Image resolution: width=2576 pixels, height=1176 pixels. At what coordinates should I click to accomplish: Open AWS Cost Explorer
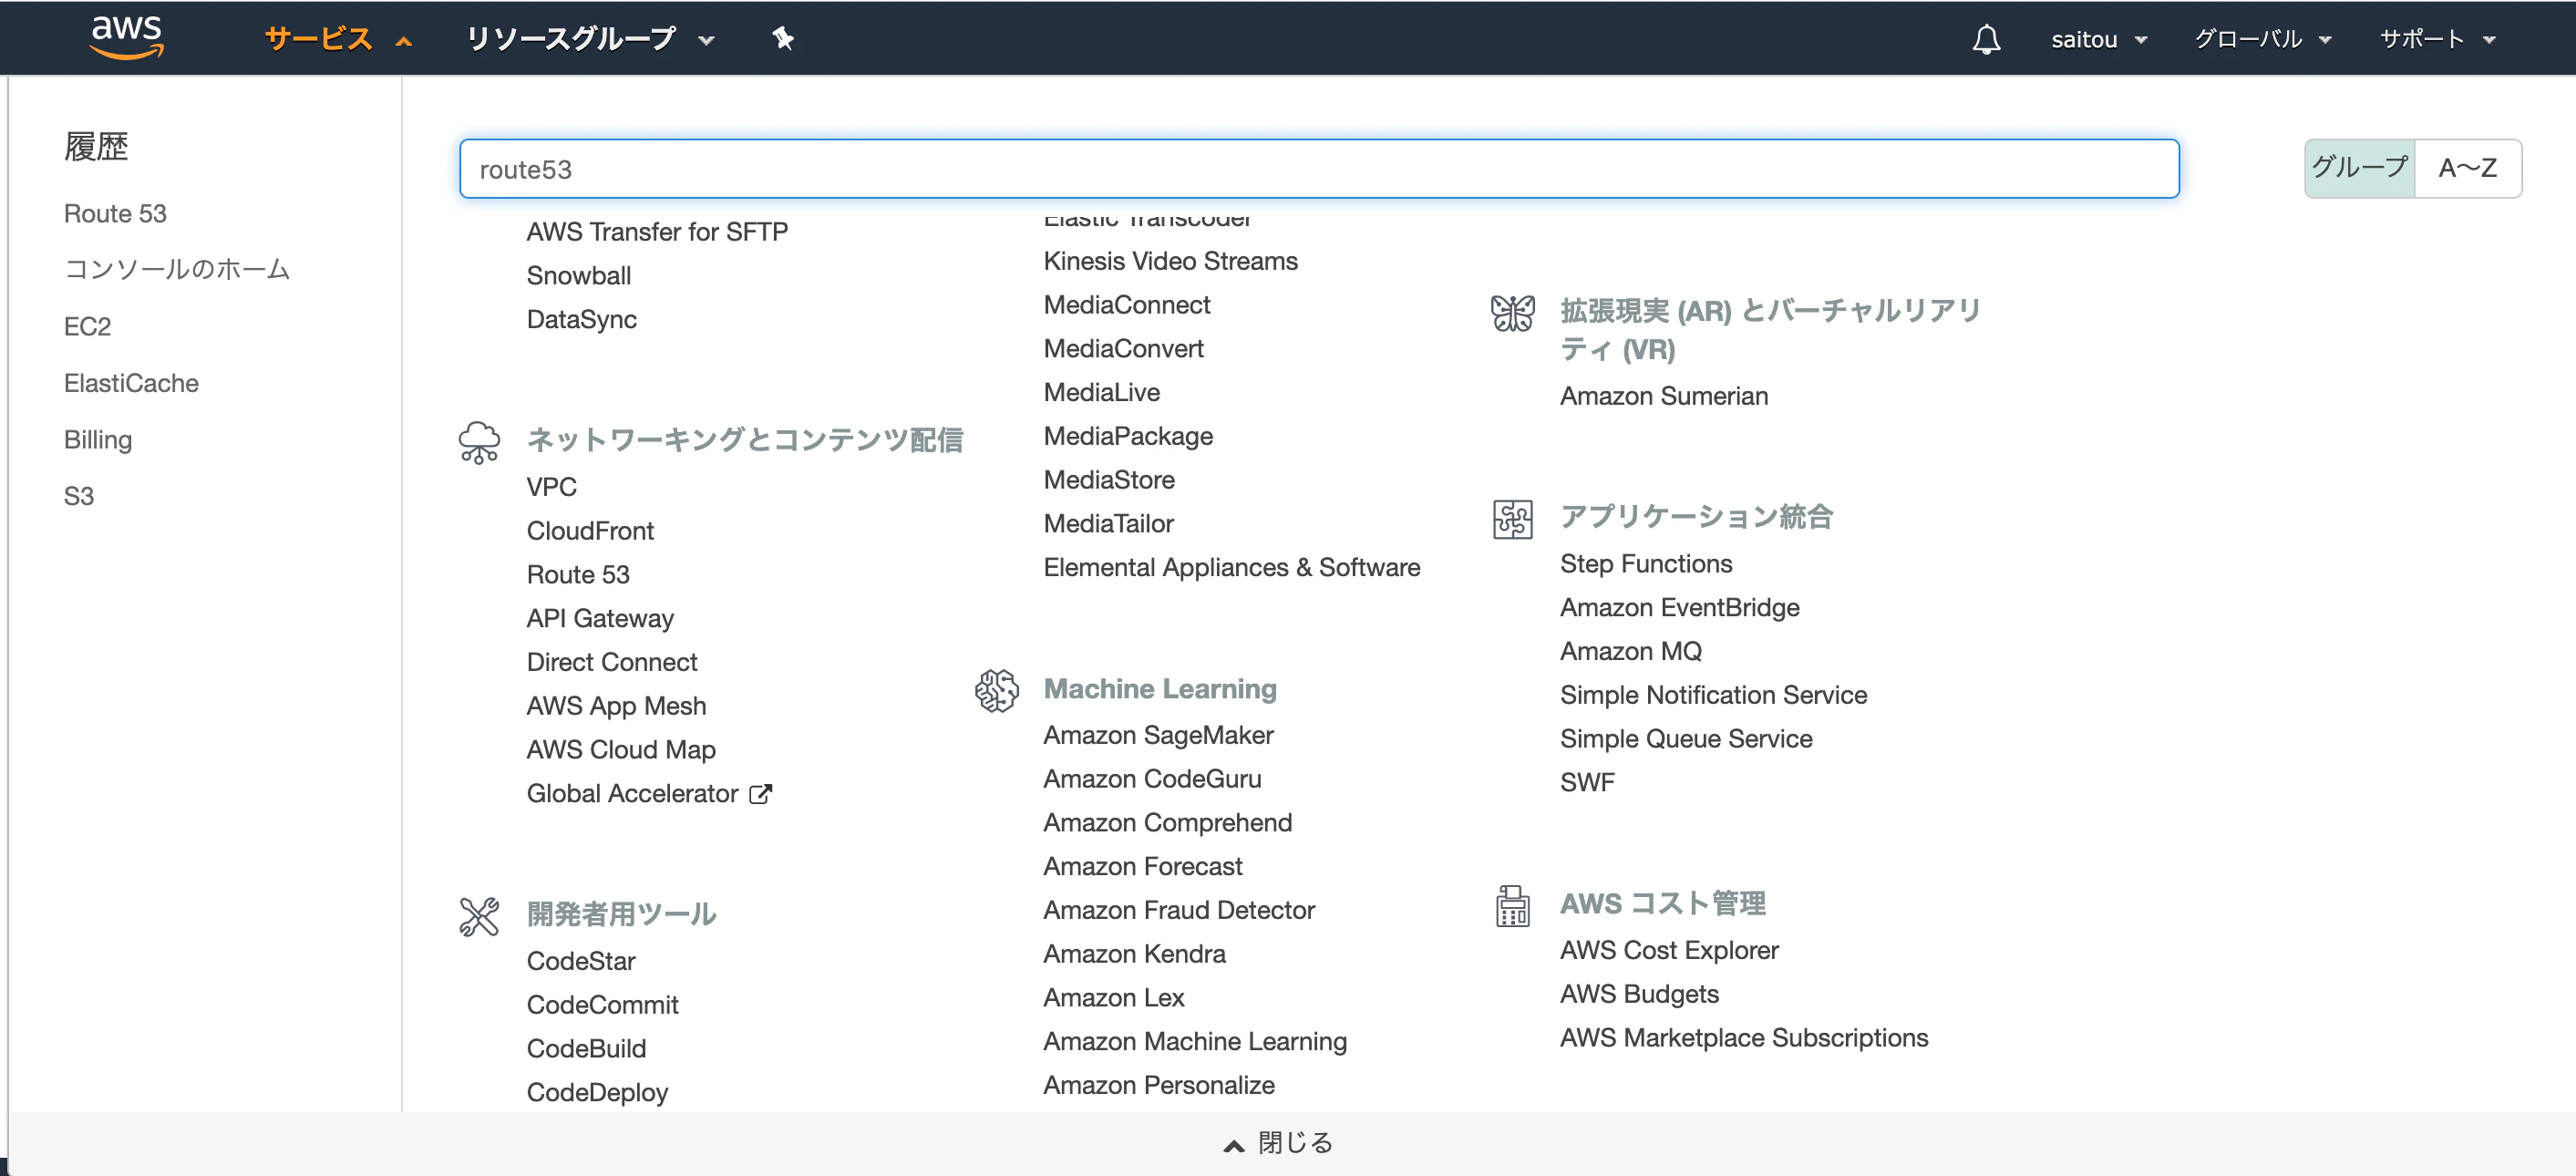click(x=1669, y=951)
